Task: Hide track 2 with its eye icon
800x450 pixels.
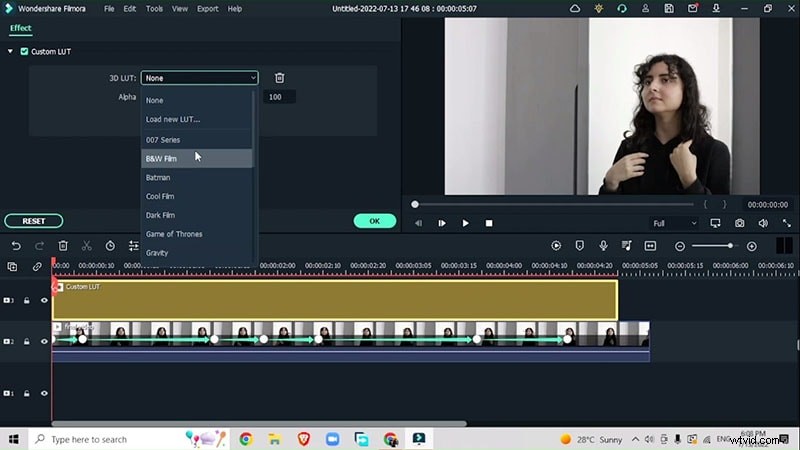Action: point(44,341)
